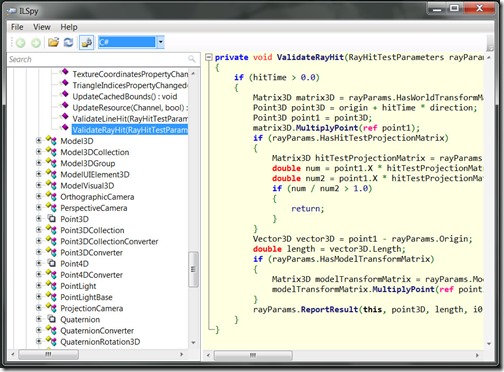Viewport: 504px width, 372px height.
Task: Click the Model3DCollection class icon
Action: (x=51, y=152)
